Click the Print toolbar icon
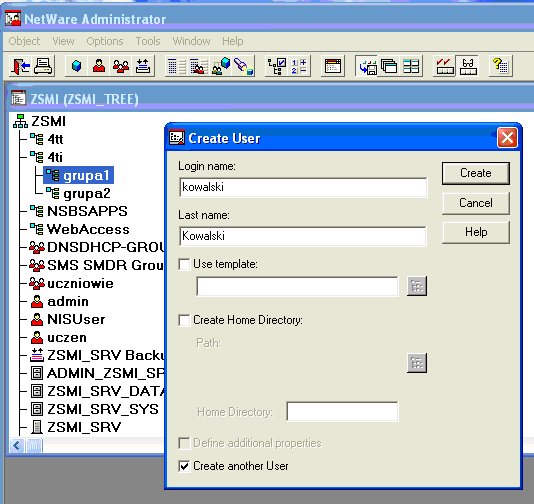The height and width of the screenshot is (504, 534). tap(43, 66)
